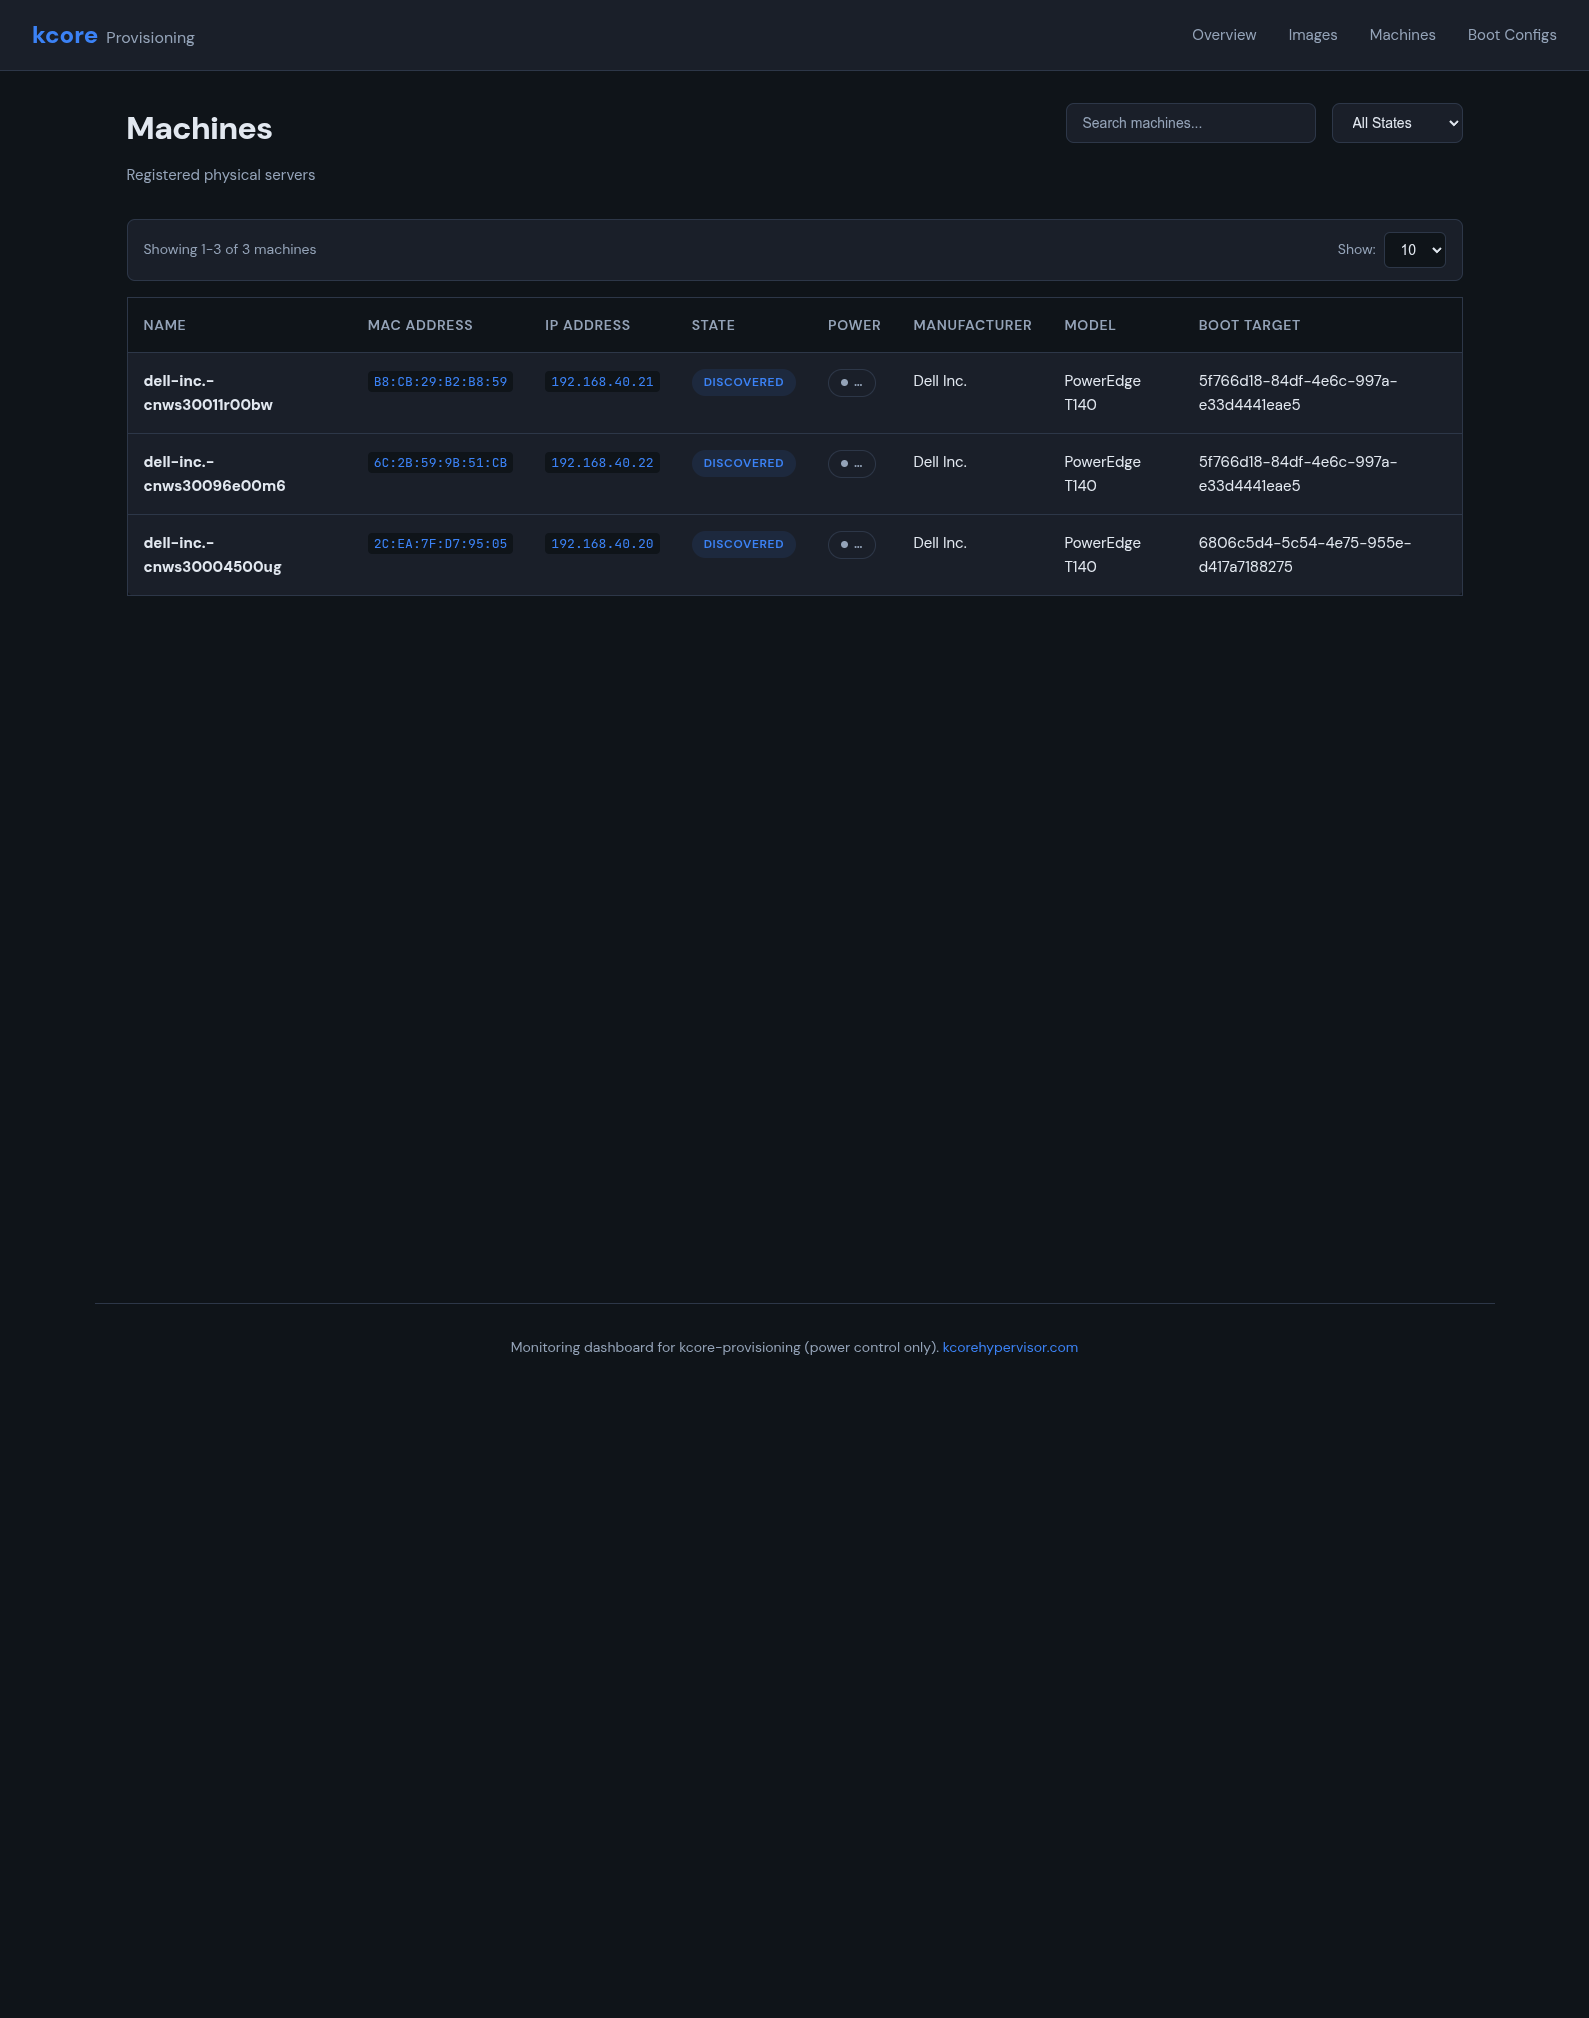The height and width of the screenshot is (2018, 1589).
Task: Open the Machines nav item
Action: (x=1402, y=35)
